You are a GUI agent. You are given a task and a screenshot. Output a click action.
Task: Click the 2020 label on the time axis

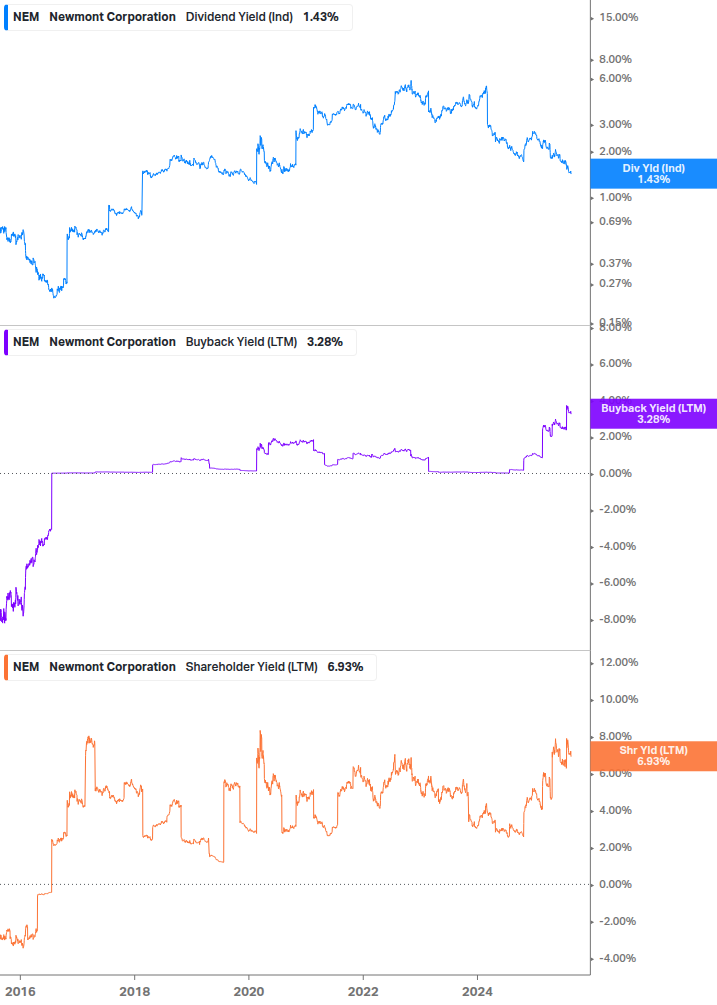point(249,992)
